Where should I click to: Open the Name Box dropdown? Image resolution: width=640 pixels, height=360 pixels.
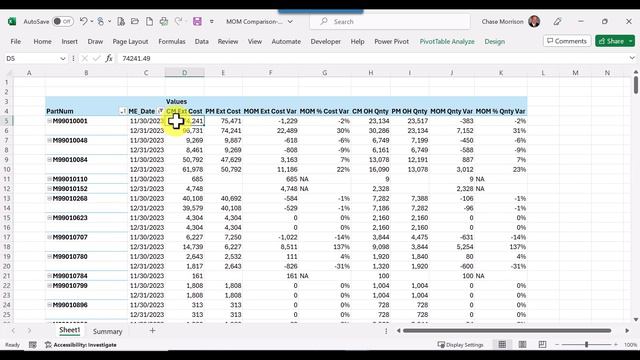point(63,58)
